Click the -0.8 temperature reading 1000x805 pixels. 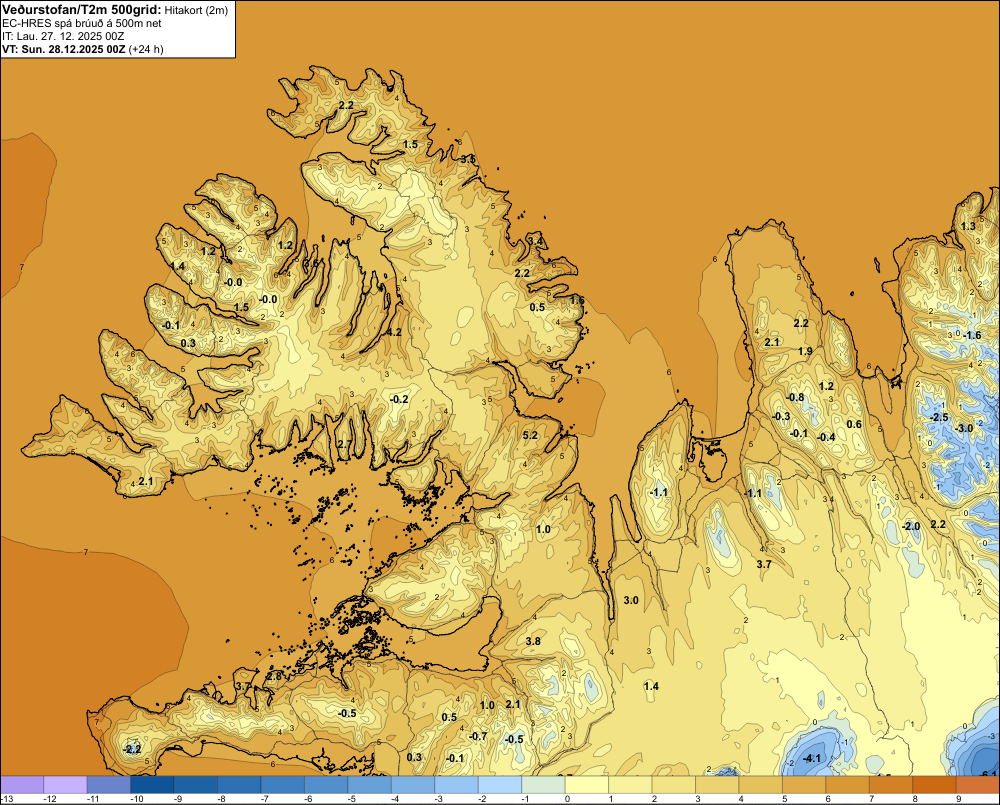pyautogui.click(x=795, y=397)
